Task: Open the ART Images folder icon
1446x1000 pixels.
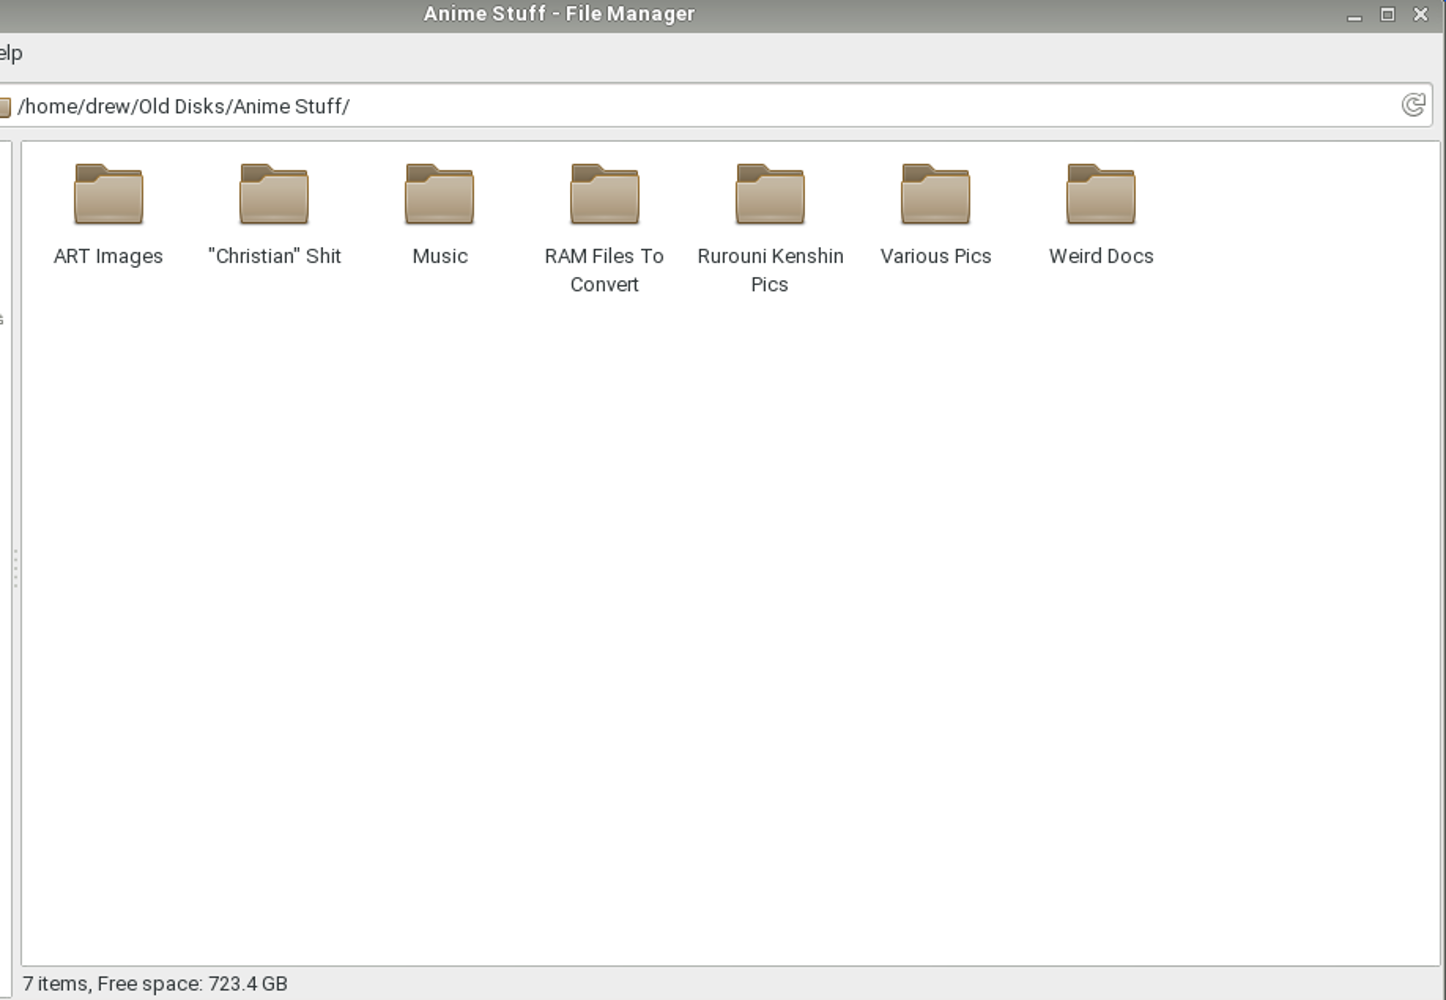Action: tap(108, 195)
